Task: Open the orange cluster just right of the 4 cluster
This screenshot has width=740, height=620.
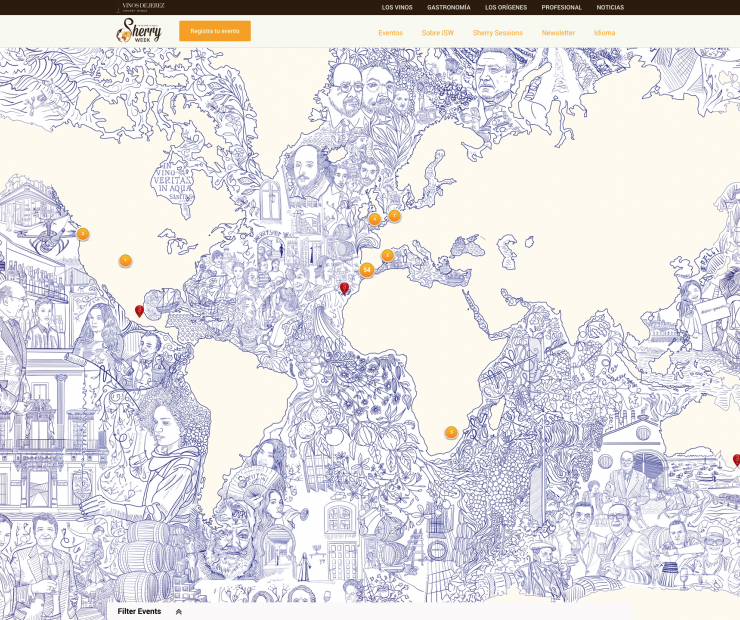Action: click(x=395, y=216)
